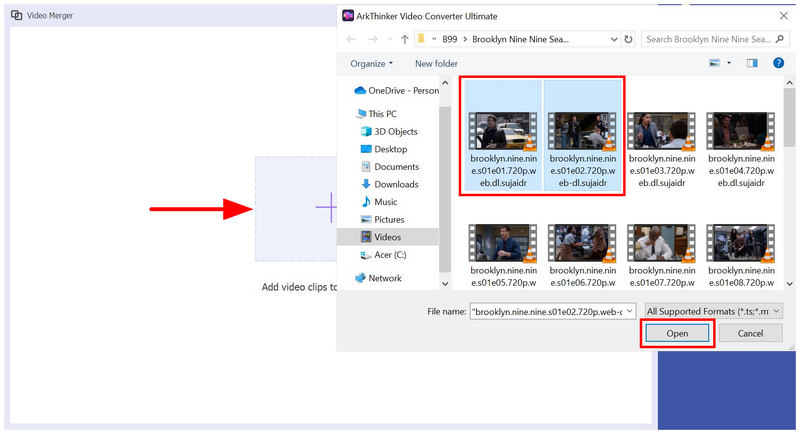Open the Pictures folder
Viewport: 800px width, 434px height.
pyautogui.click(x=383, y=219)
